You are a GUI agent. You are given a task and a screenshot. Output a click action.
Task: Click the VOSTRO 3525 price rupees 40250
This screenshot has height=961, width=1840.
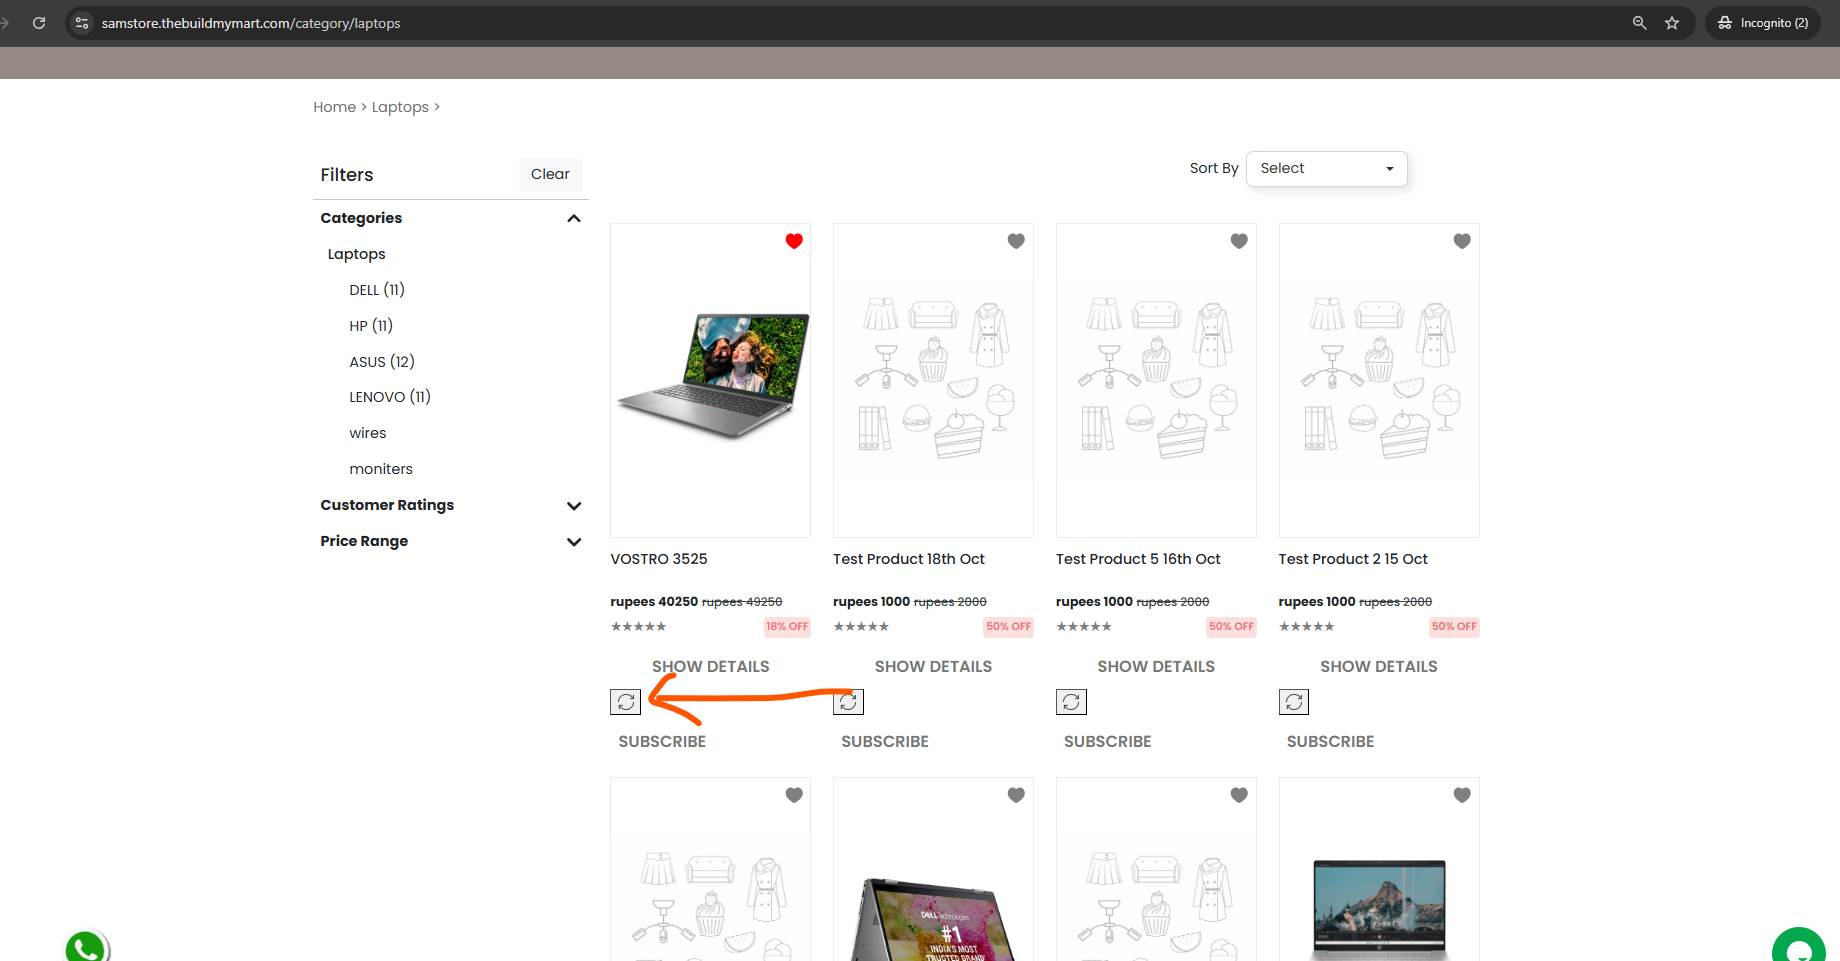tap(654, 602)
